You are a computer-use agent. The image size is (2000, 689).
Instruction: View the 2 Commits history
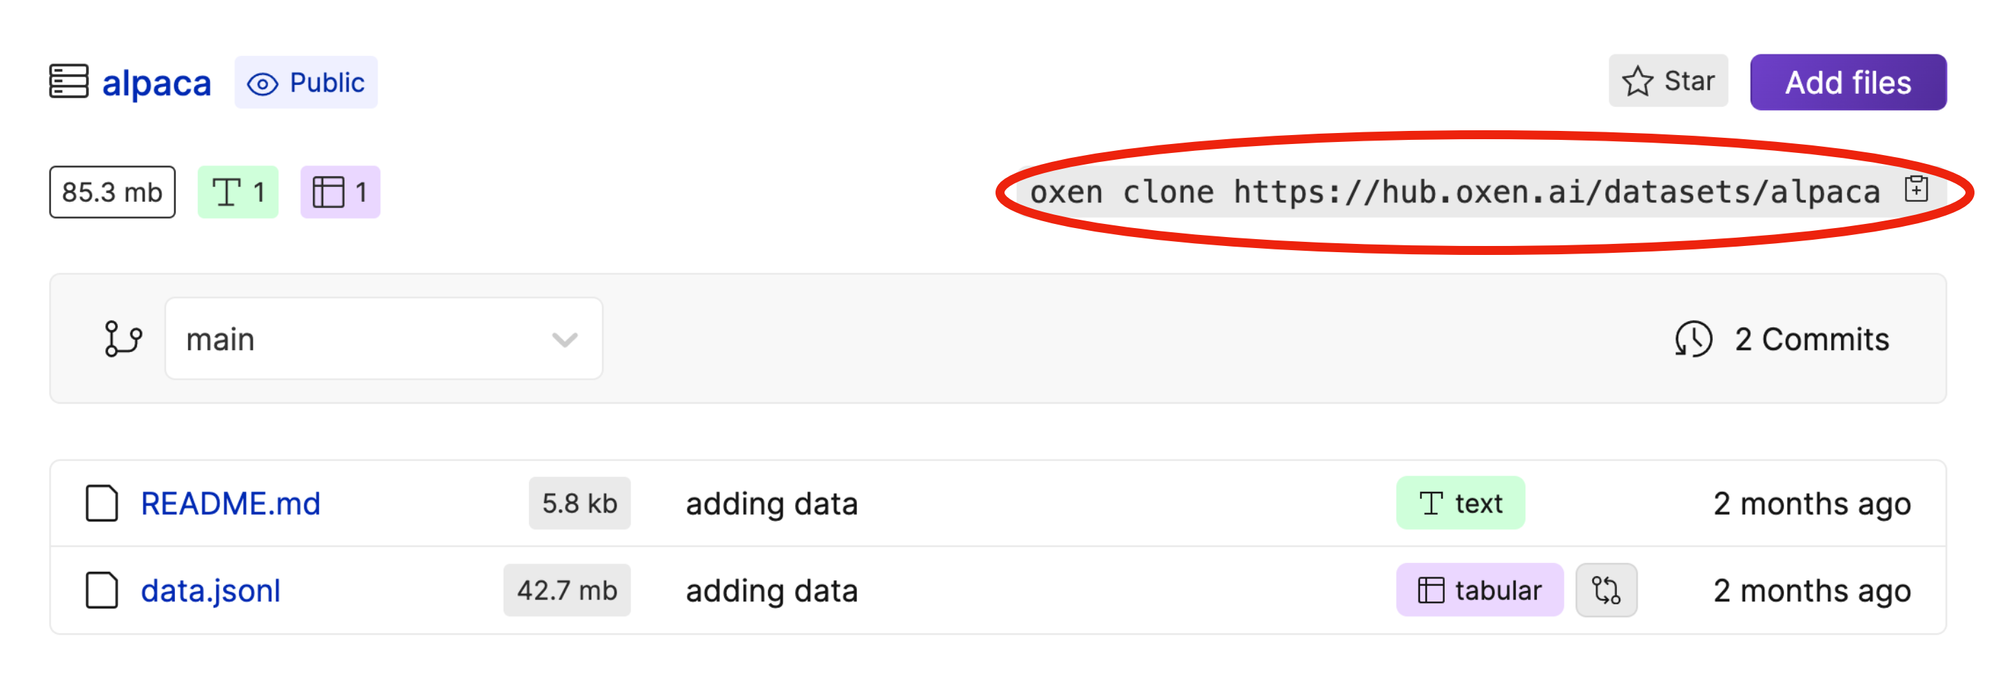(1812, 339)
